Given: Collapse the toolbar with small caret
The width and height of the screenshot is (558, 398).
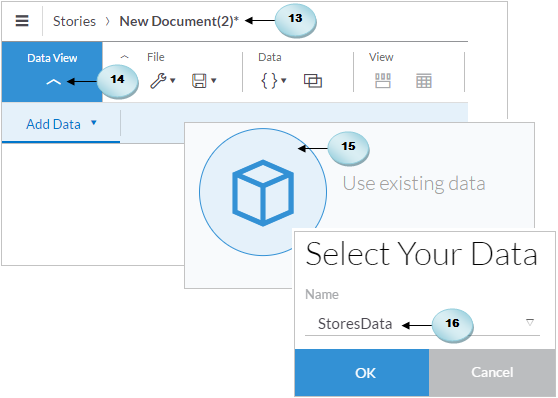Looking at the screenshot, I should (x=125, y=57).
